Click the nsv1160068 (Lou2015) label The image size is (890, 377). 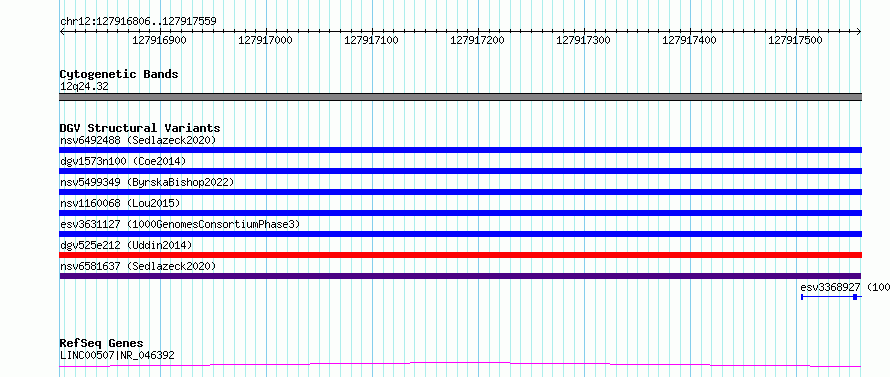pyautogui.click(x=120, y=203)
